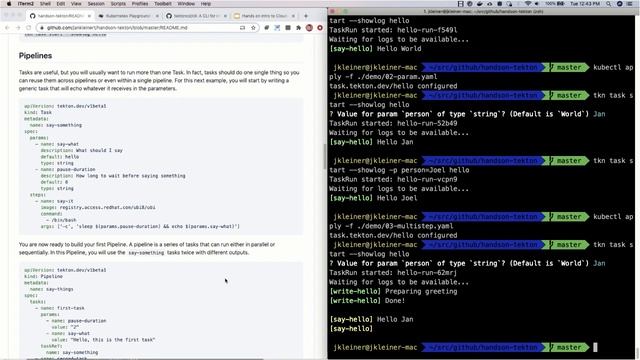Open the Extensions puzzle-piece menu

pos(298,28)
